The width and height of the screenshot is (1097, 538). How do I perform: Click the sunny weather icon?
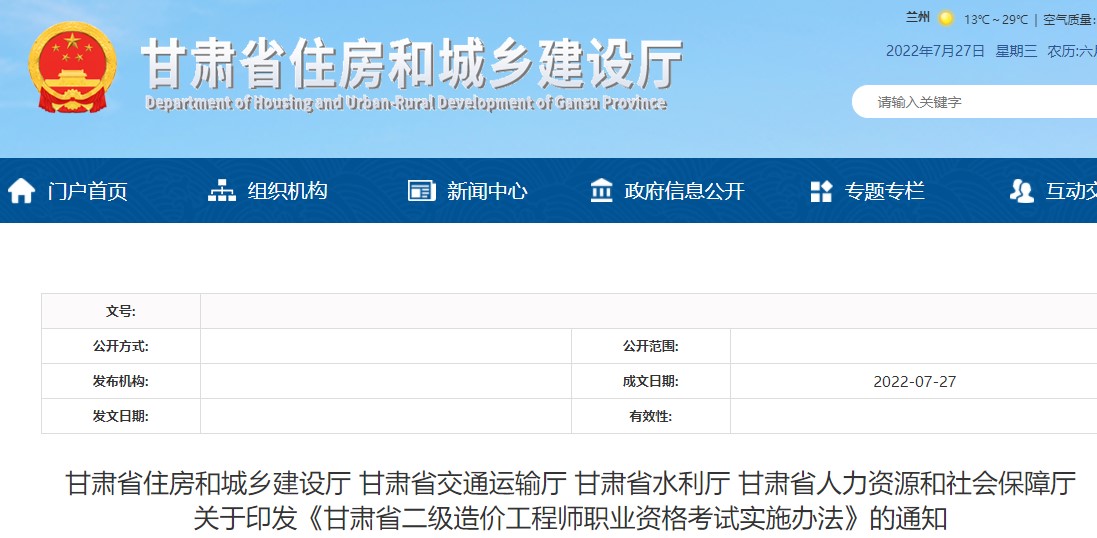click(x=946, y=18)
